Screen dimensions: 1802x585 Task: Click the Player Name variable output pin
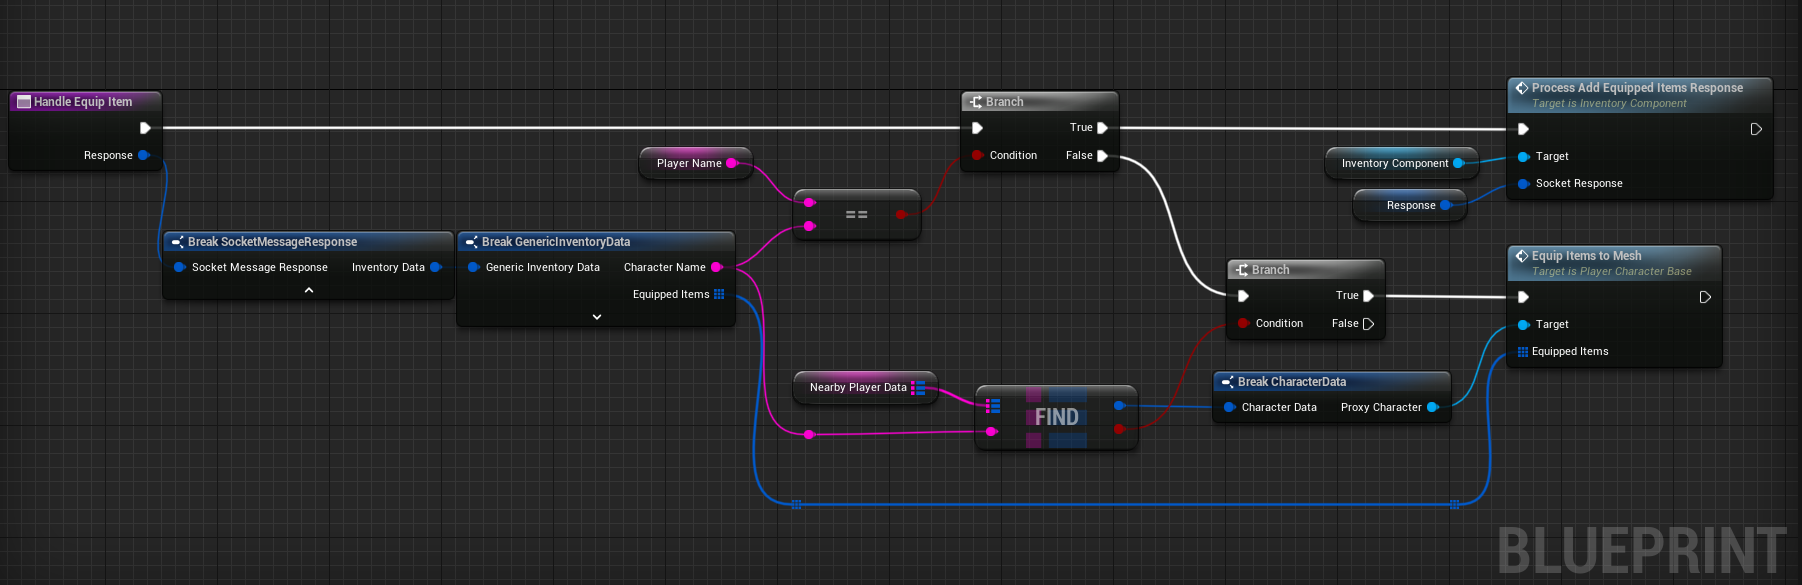(731, 163)
